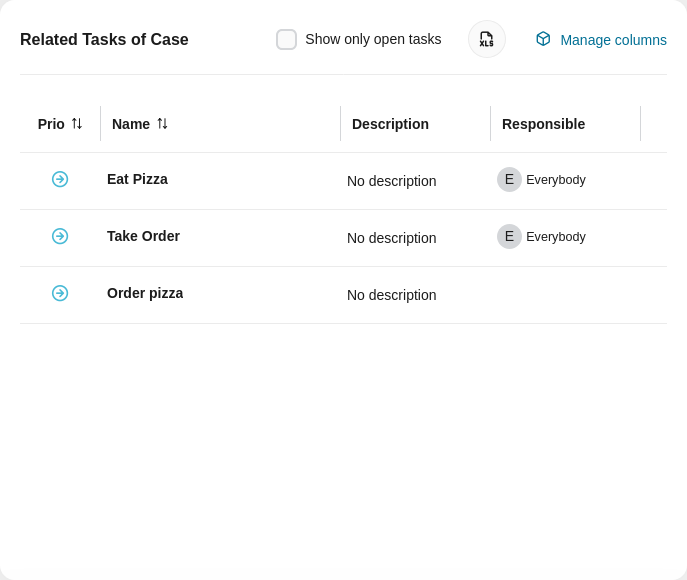
Task: Click Related Tasks of Case heading
Action: pyautogui.click(x=104, y=39)
